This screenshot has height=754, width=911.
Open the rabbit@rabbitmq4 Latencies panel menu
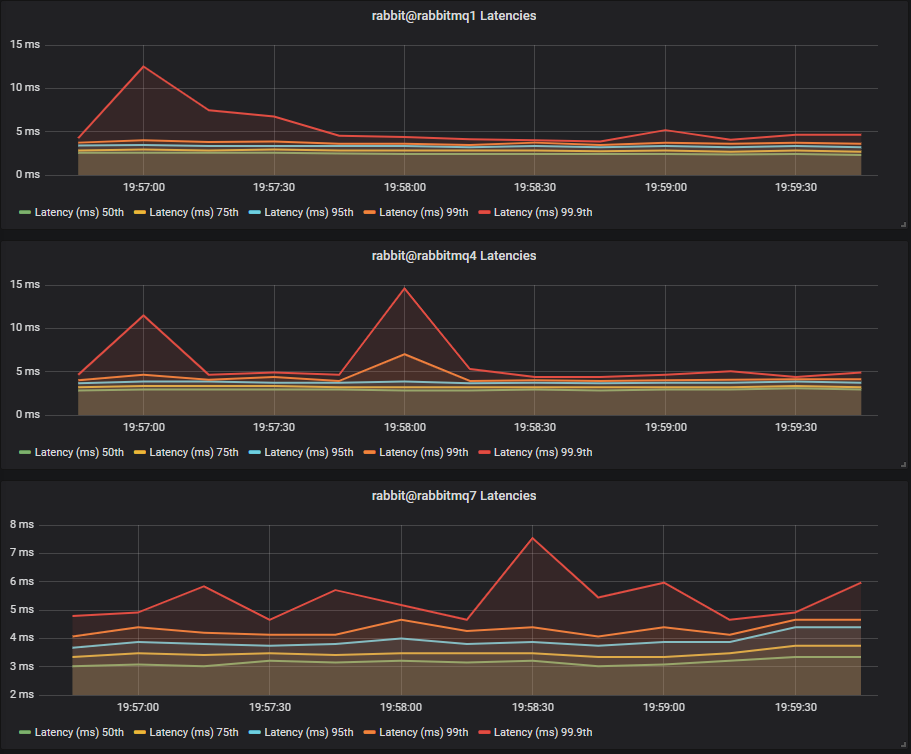point(455,255)
